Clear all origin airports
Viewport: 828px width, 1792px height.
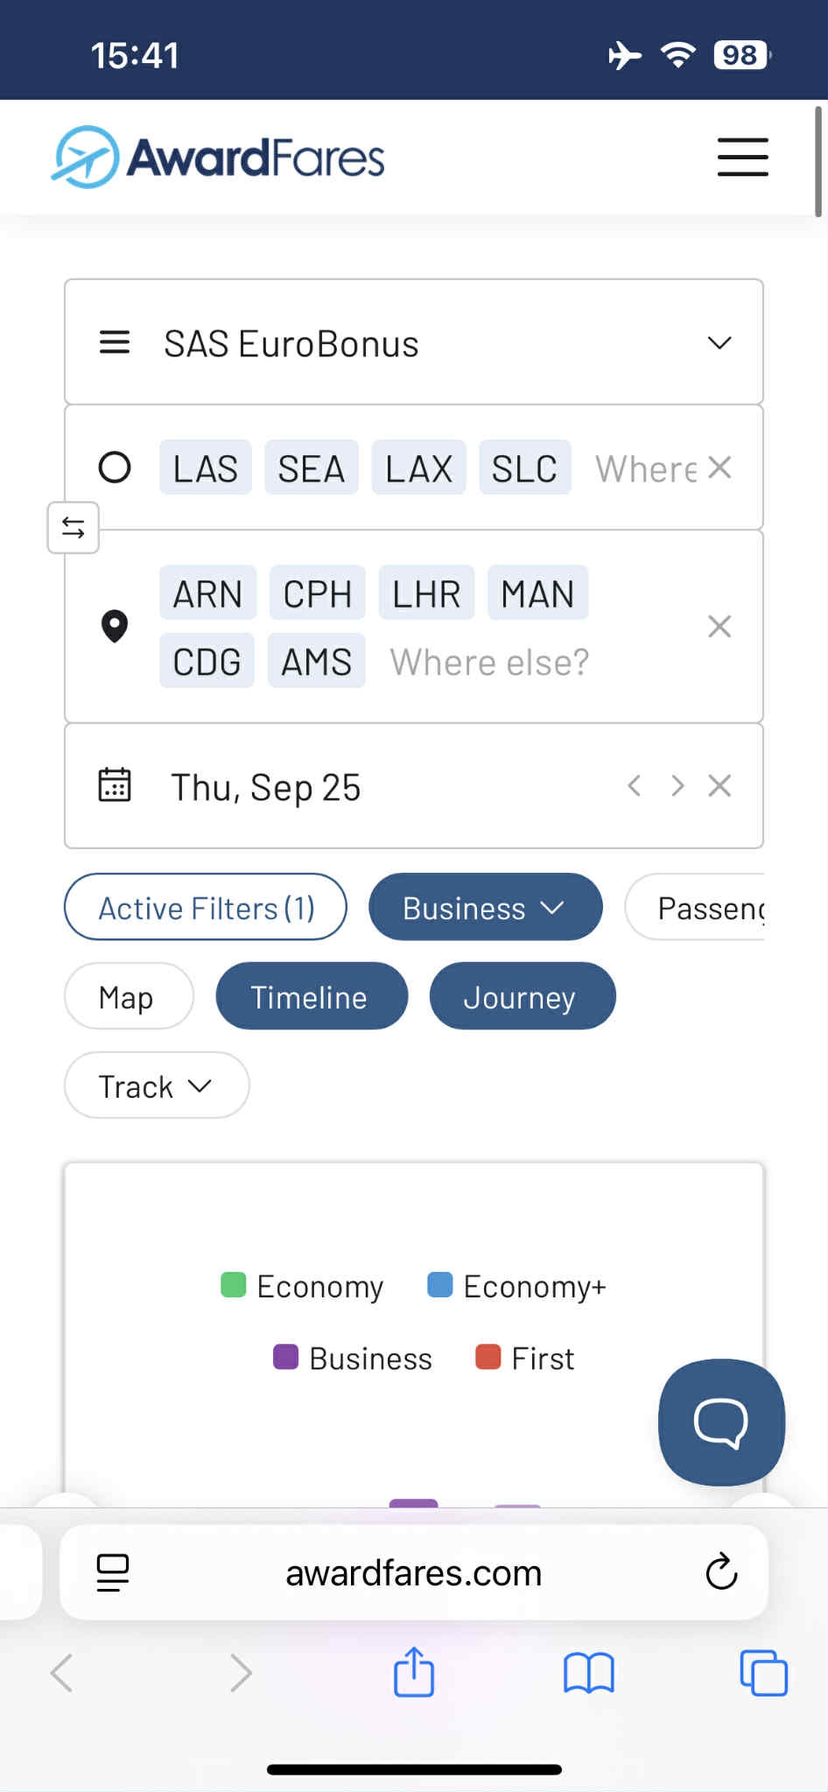(x=719, y=467)
